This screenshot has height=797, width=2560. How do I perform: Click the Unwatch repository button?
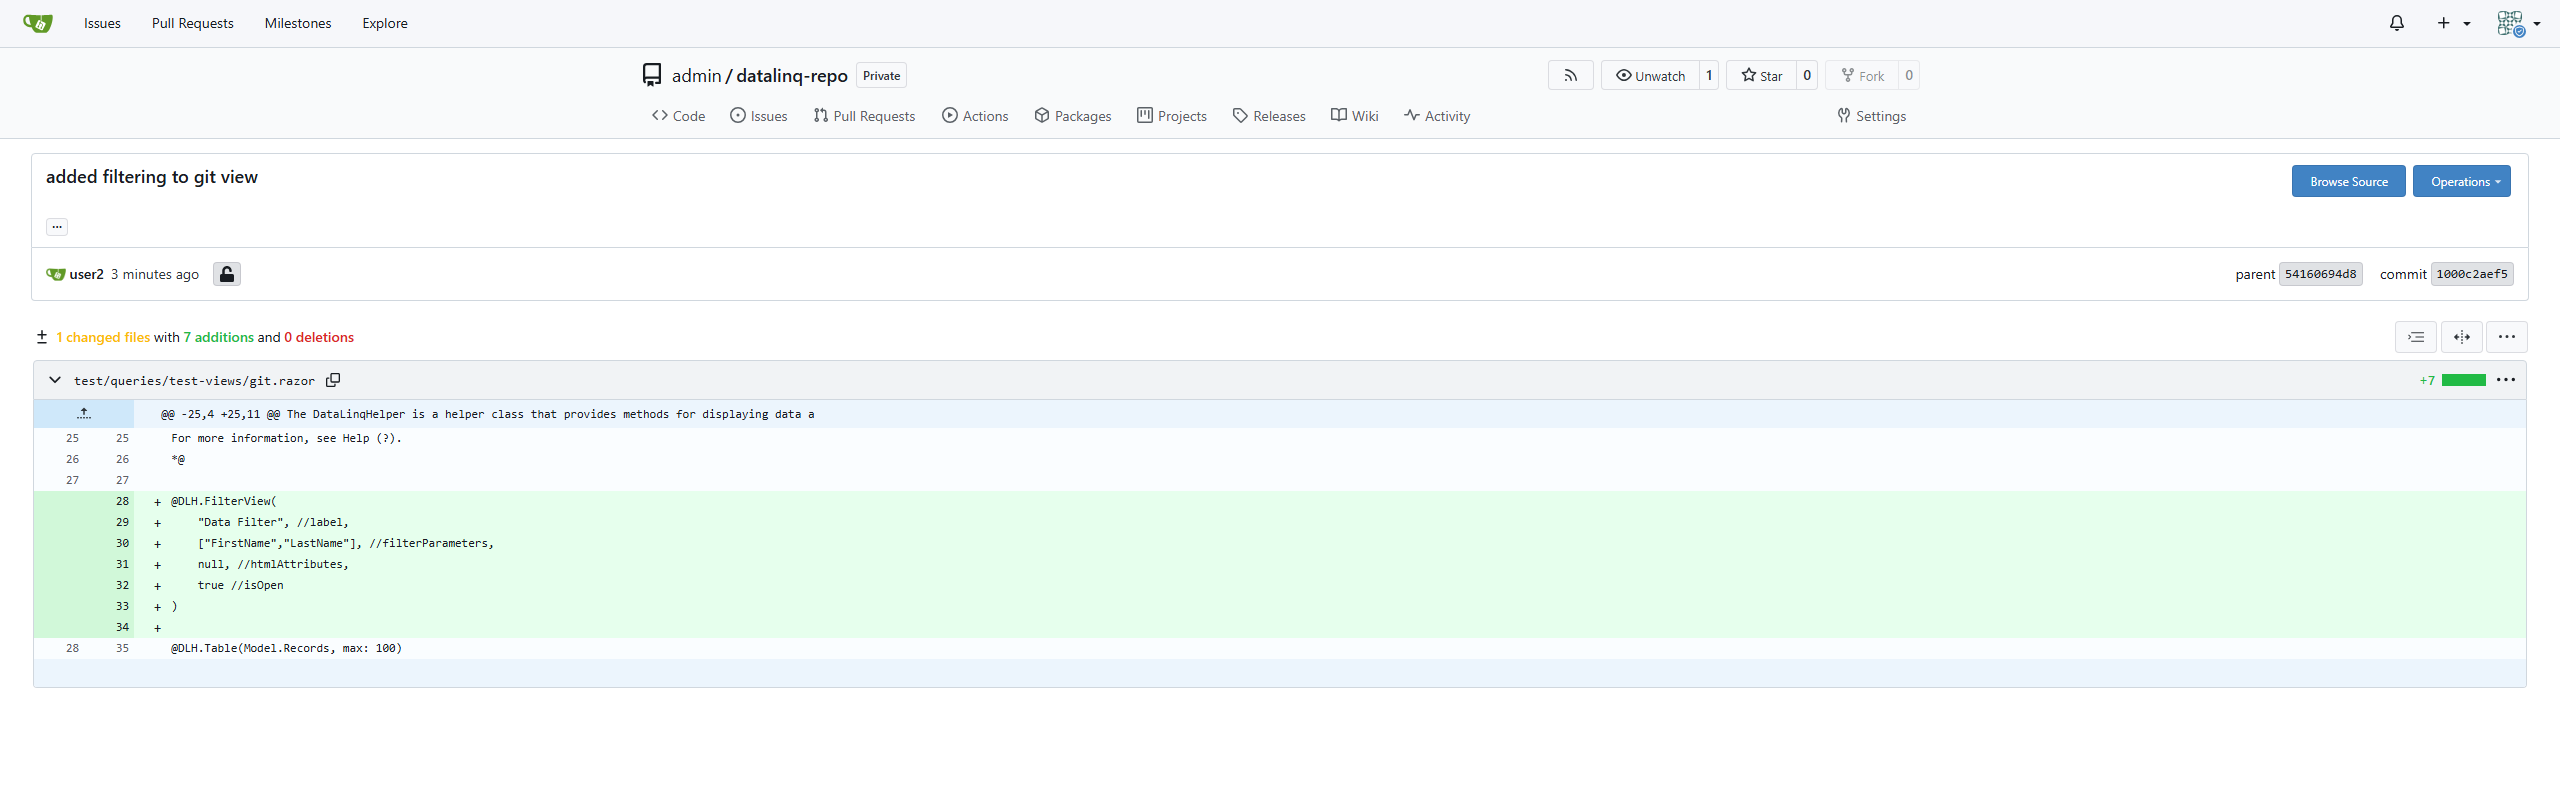click(x=1651, y=75)
